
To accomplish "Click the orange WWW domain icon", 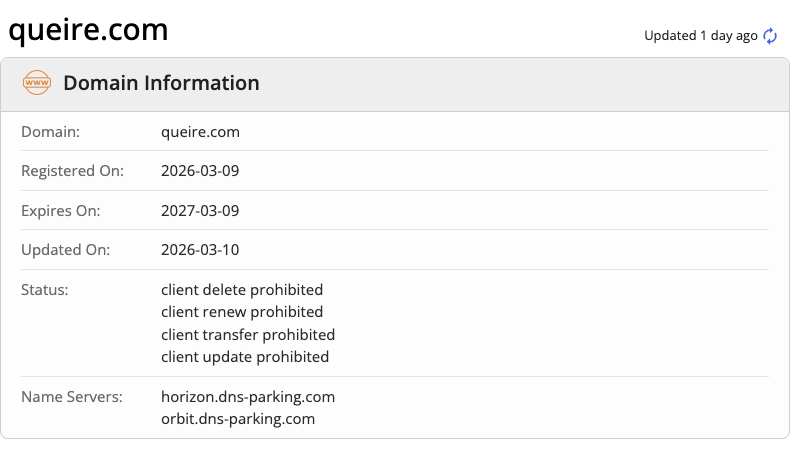I will click(37, 83).
